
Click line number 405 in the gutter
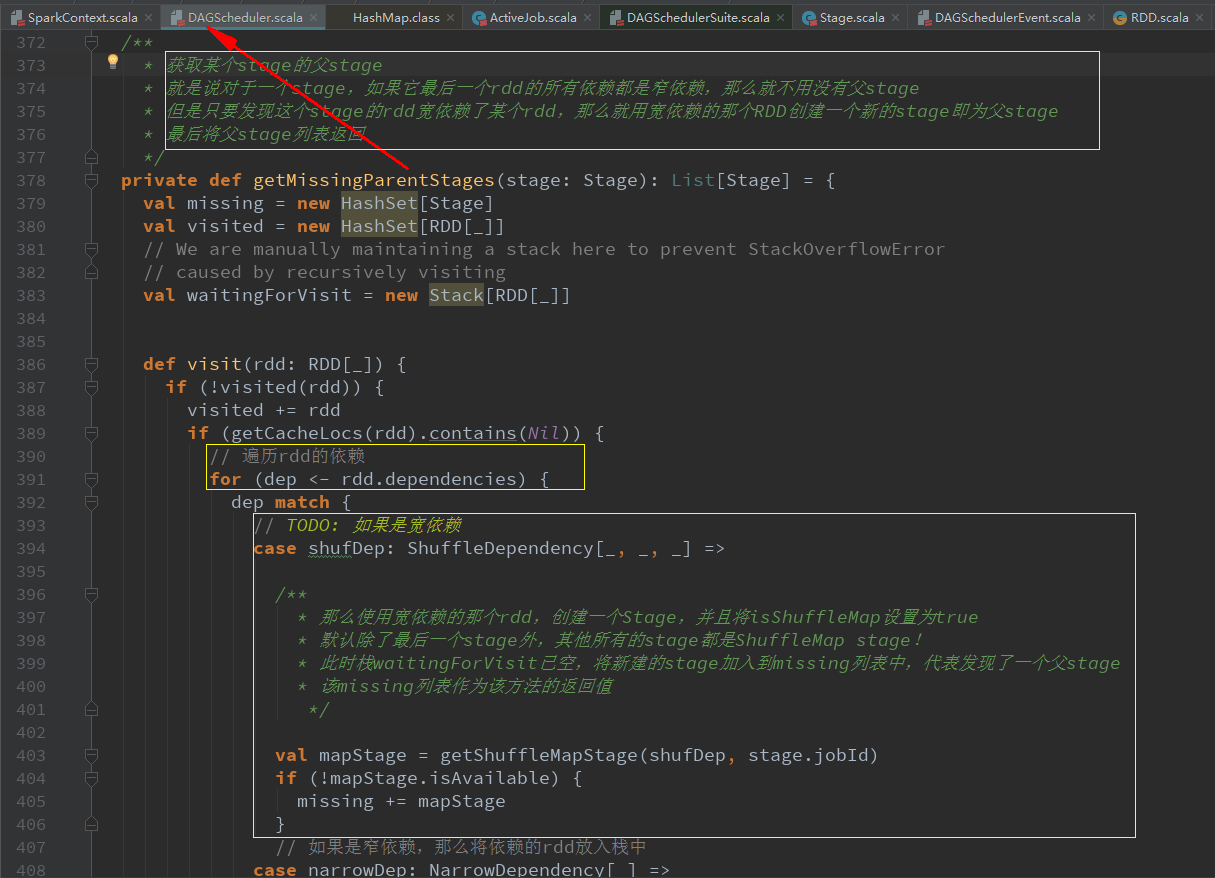[31, 801]
